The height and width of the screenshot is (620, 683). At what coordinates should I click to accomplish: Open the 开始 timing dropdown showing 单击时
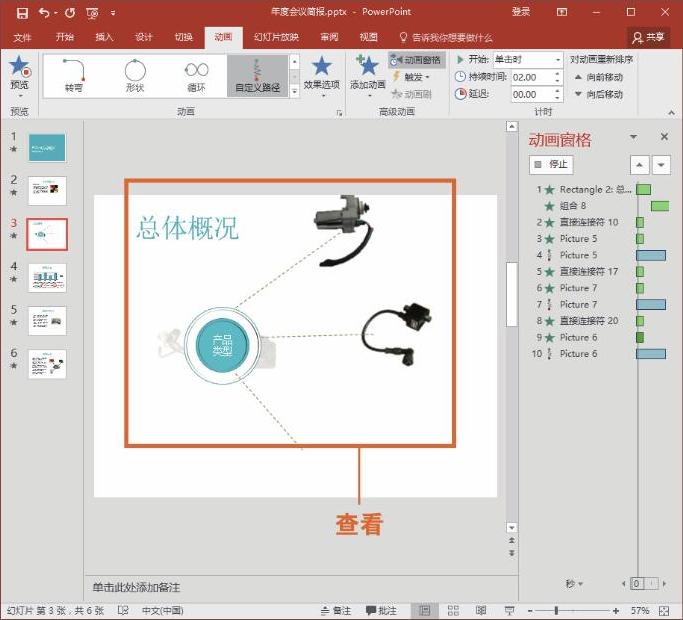(528, 59)
